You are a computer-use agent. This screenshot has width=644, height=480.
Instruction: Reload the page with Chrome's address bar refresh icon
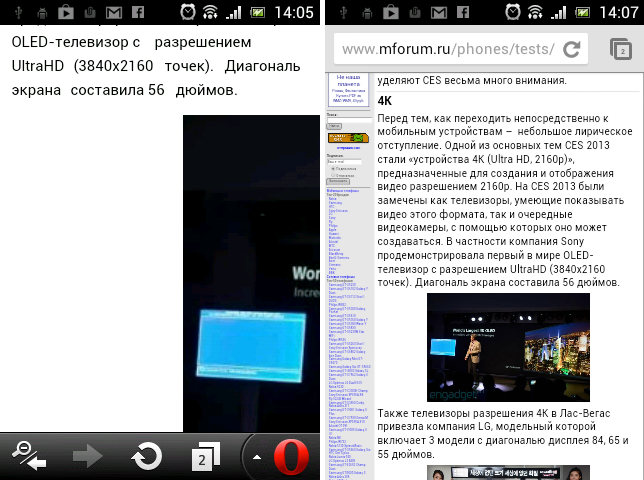pyautogui.click(x=572, y=49)
